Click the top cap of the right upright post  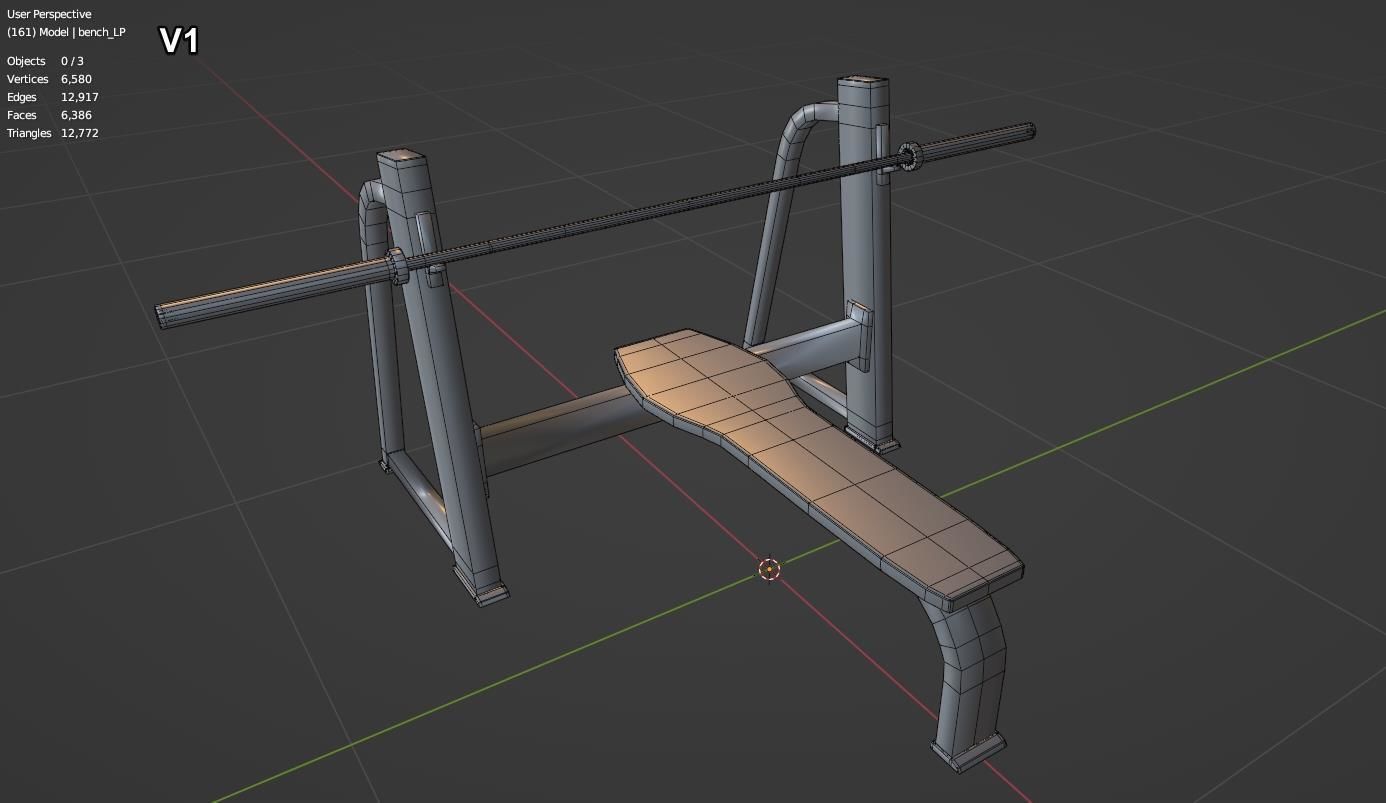pyautogui.click(x=865, y=81)
